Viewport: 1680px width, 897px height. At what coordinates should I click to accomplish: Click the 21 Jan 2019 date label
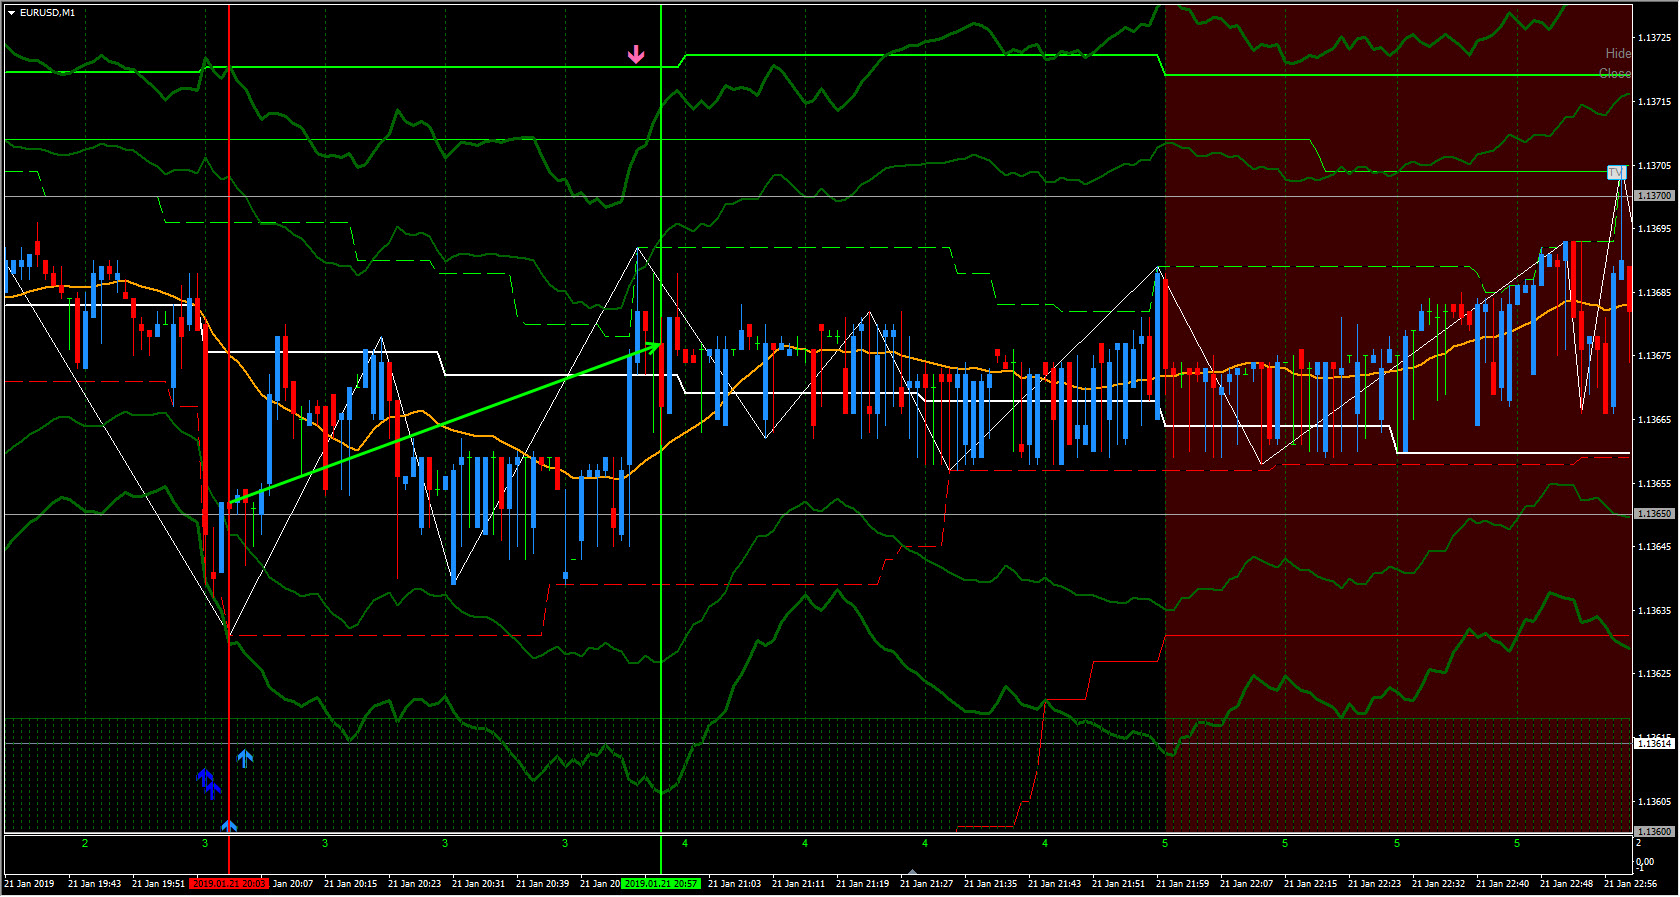click(x=29, y=884)
